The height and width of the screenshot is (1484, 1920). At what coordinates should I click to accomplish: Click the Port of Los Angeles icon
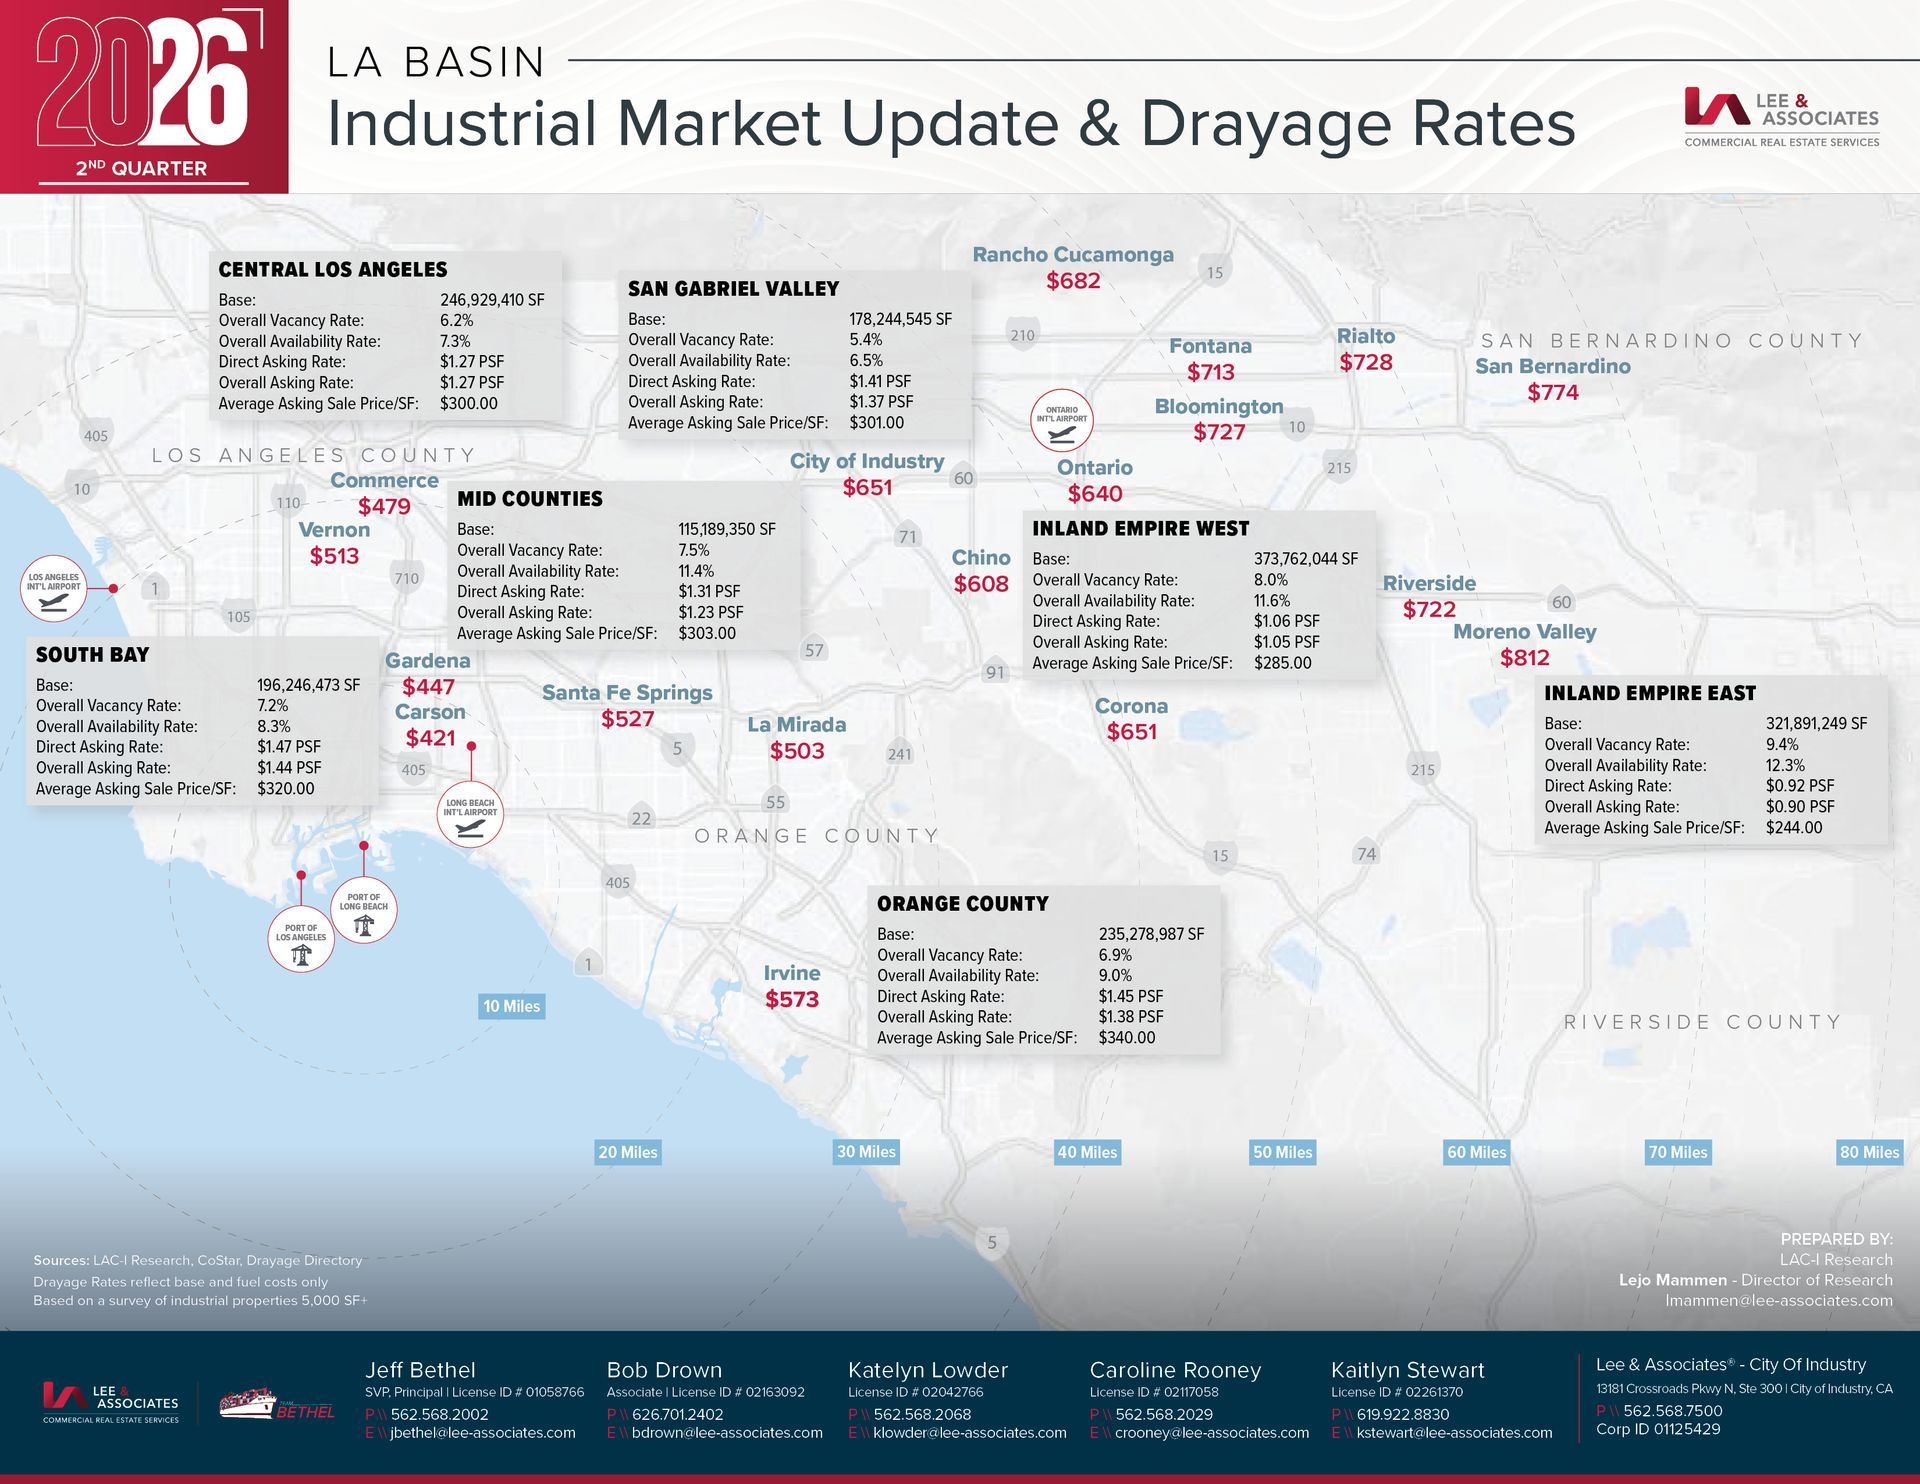tap(301, 939)
